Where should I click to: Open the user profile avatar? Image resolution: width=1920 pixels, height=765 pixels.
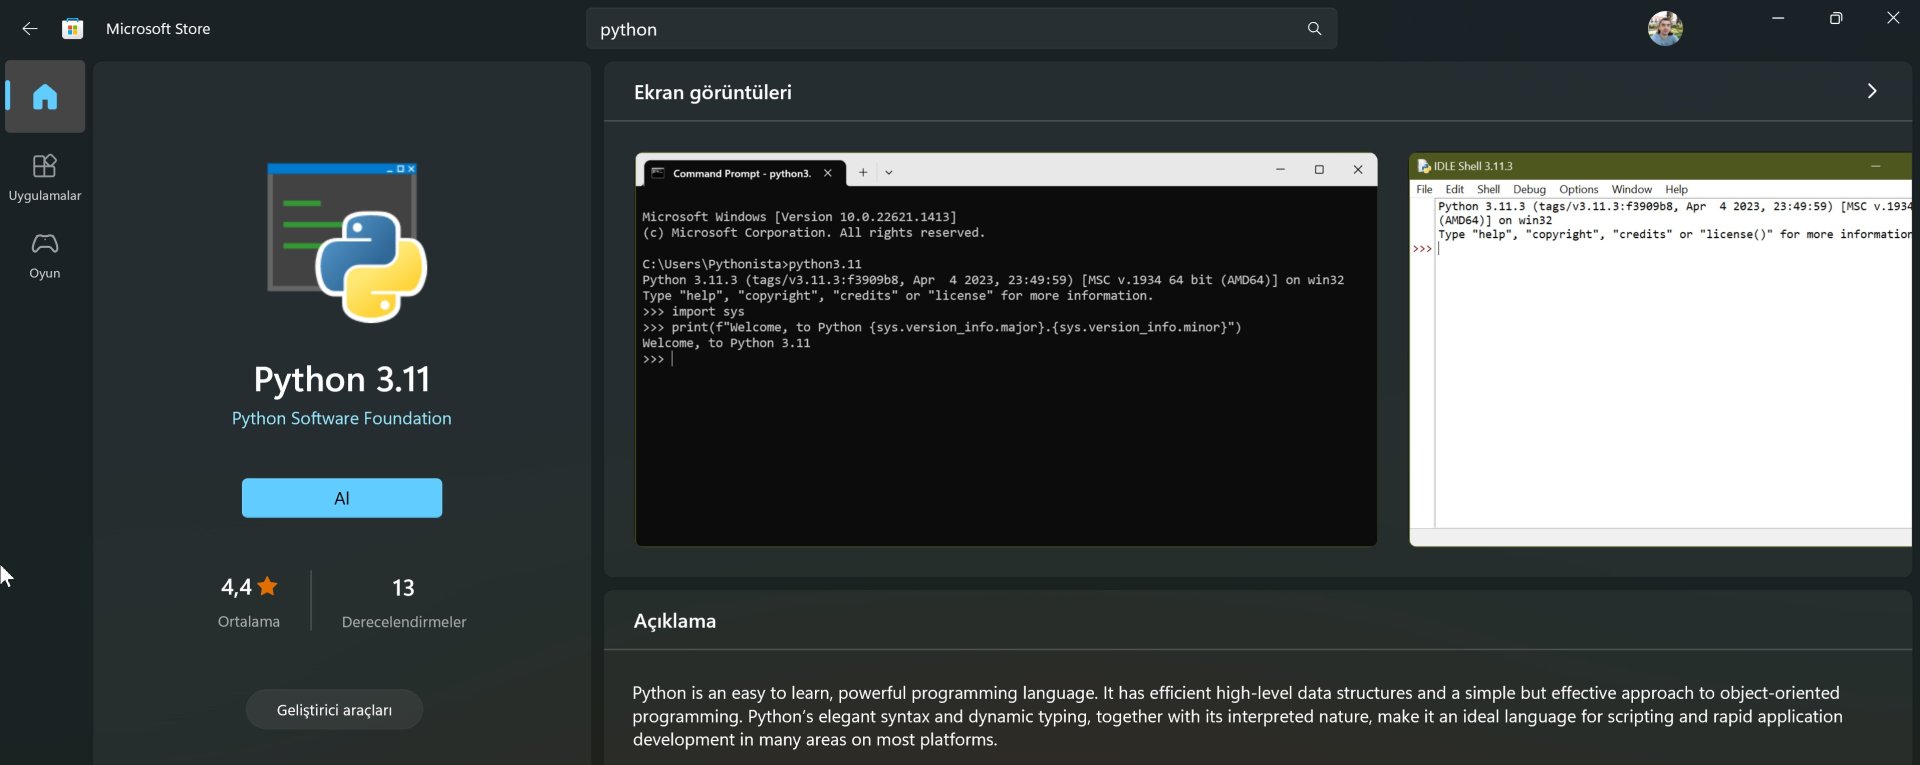[x=1665, y=29]
